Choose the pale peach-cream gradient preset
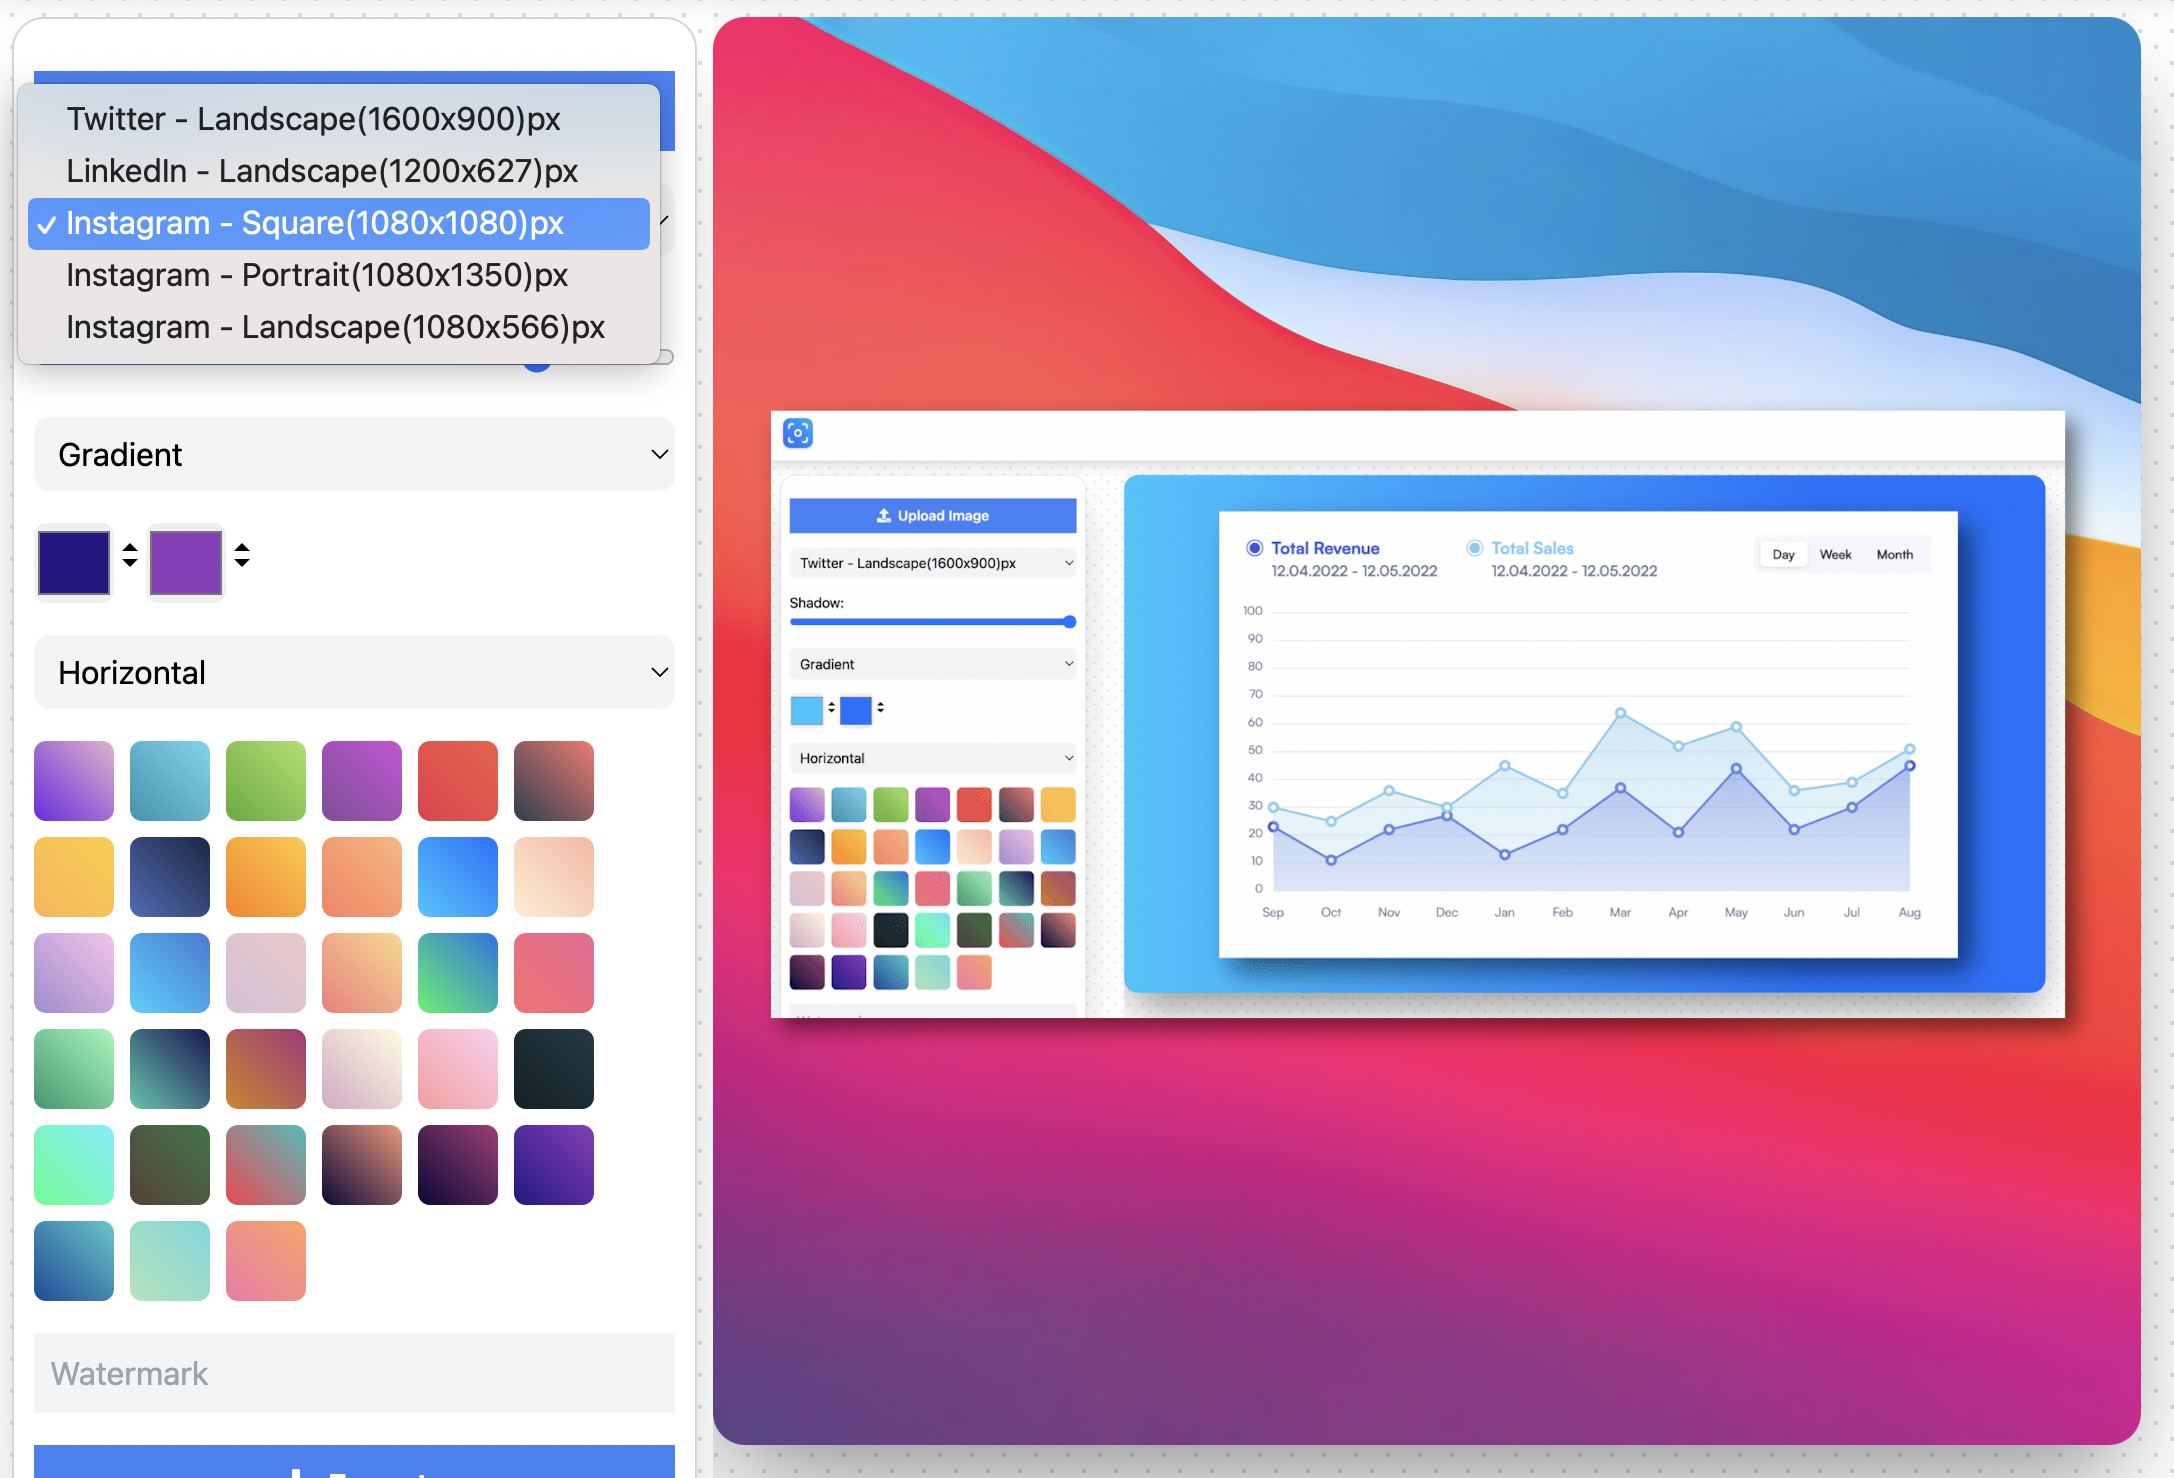Screen dimensions: 2174x1478 [x=554, y=877]
